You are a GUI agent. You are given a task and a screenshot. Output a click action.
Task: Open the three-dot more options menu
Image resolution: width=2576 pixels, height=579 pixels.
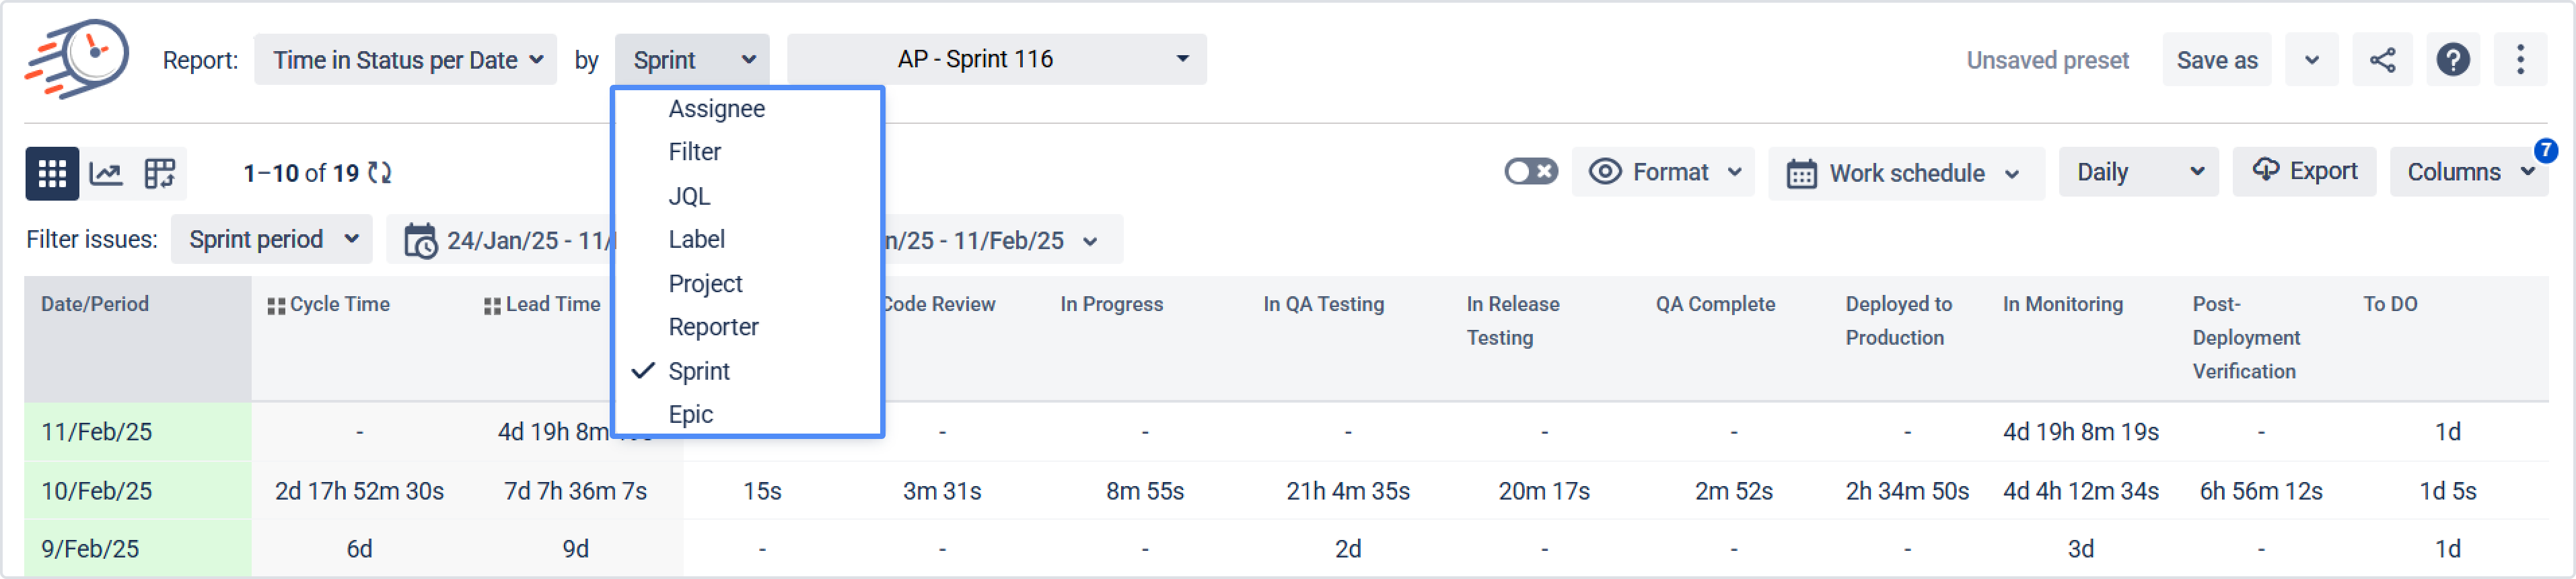(x=2520, y=60)
